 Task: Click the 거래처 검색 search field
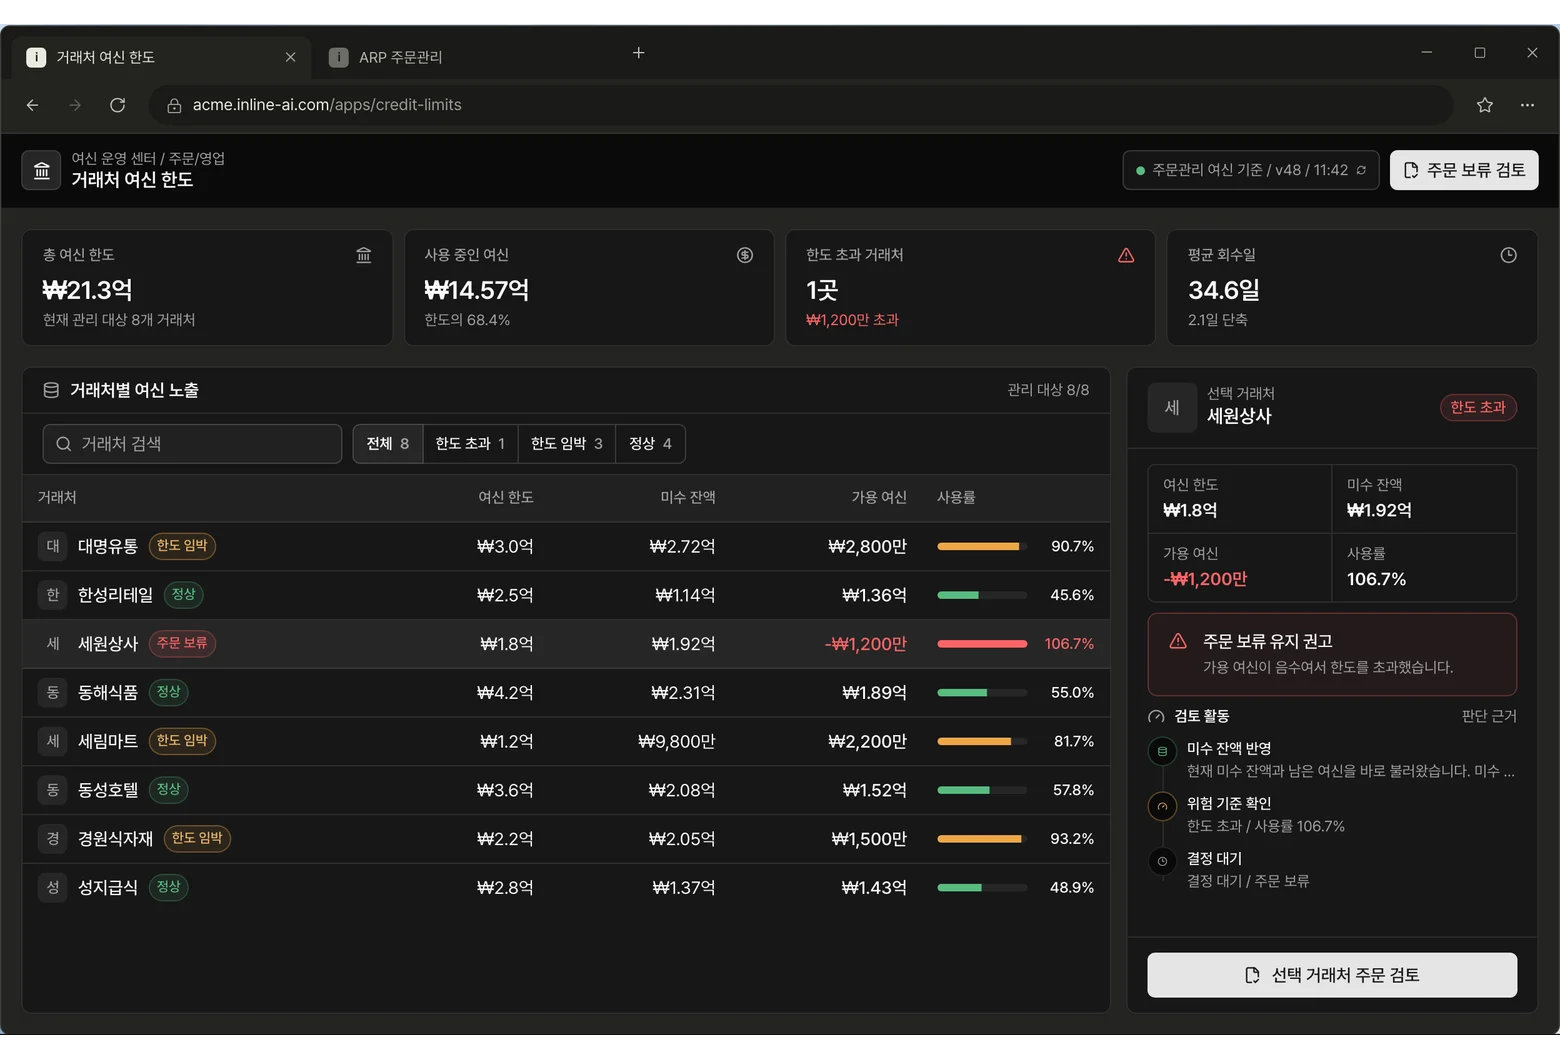[192, 444]
